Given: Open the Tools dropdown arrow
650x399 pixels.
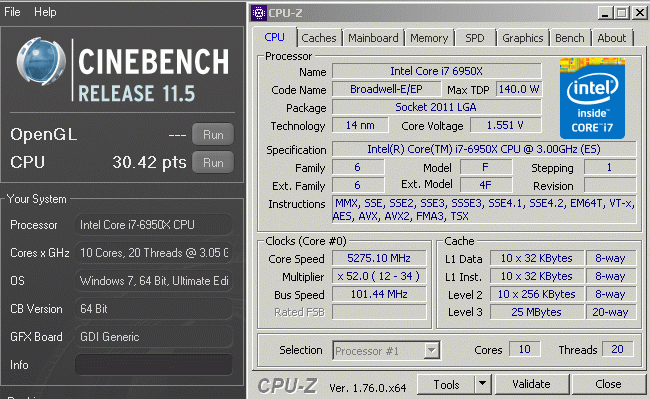Looking at the screenshot, I should (x=483, y=384).
